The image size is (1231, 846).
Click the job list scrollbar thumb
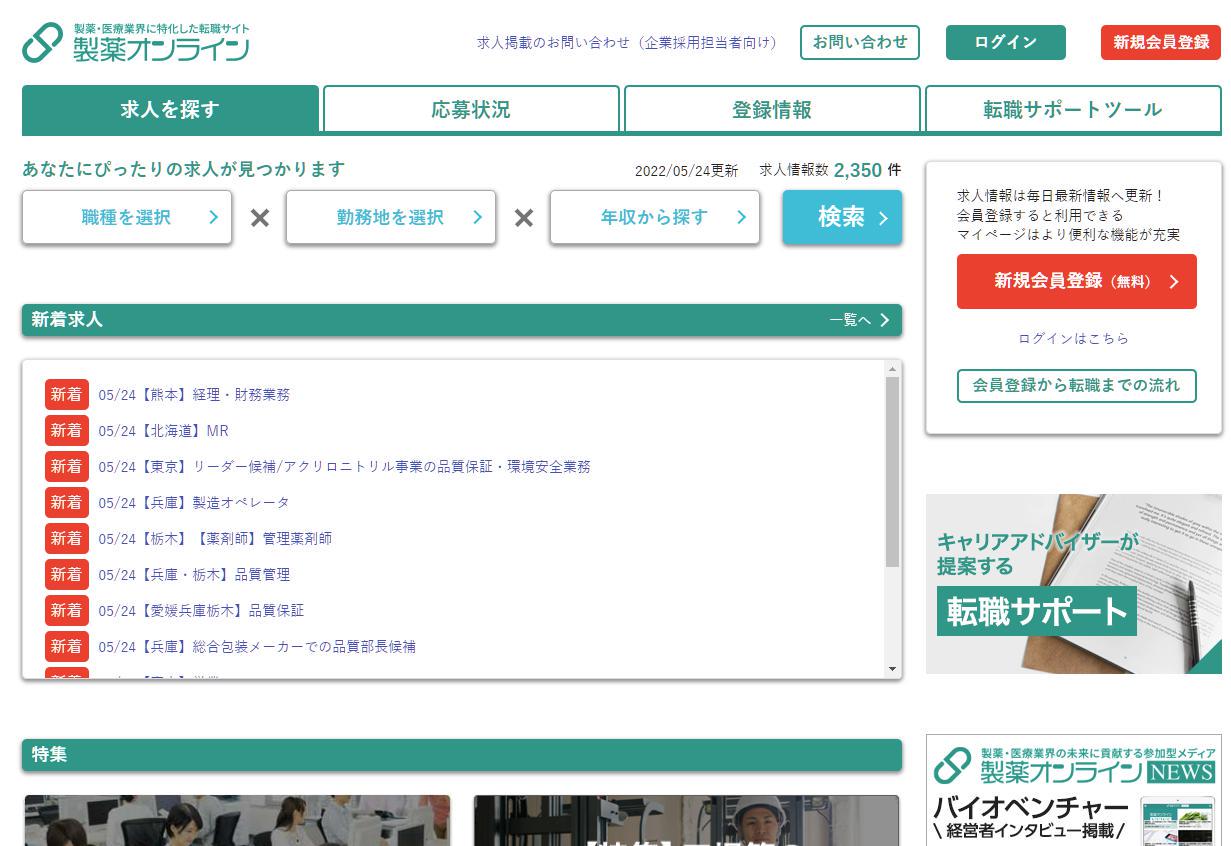coord(892,470)
